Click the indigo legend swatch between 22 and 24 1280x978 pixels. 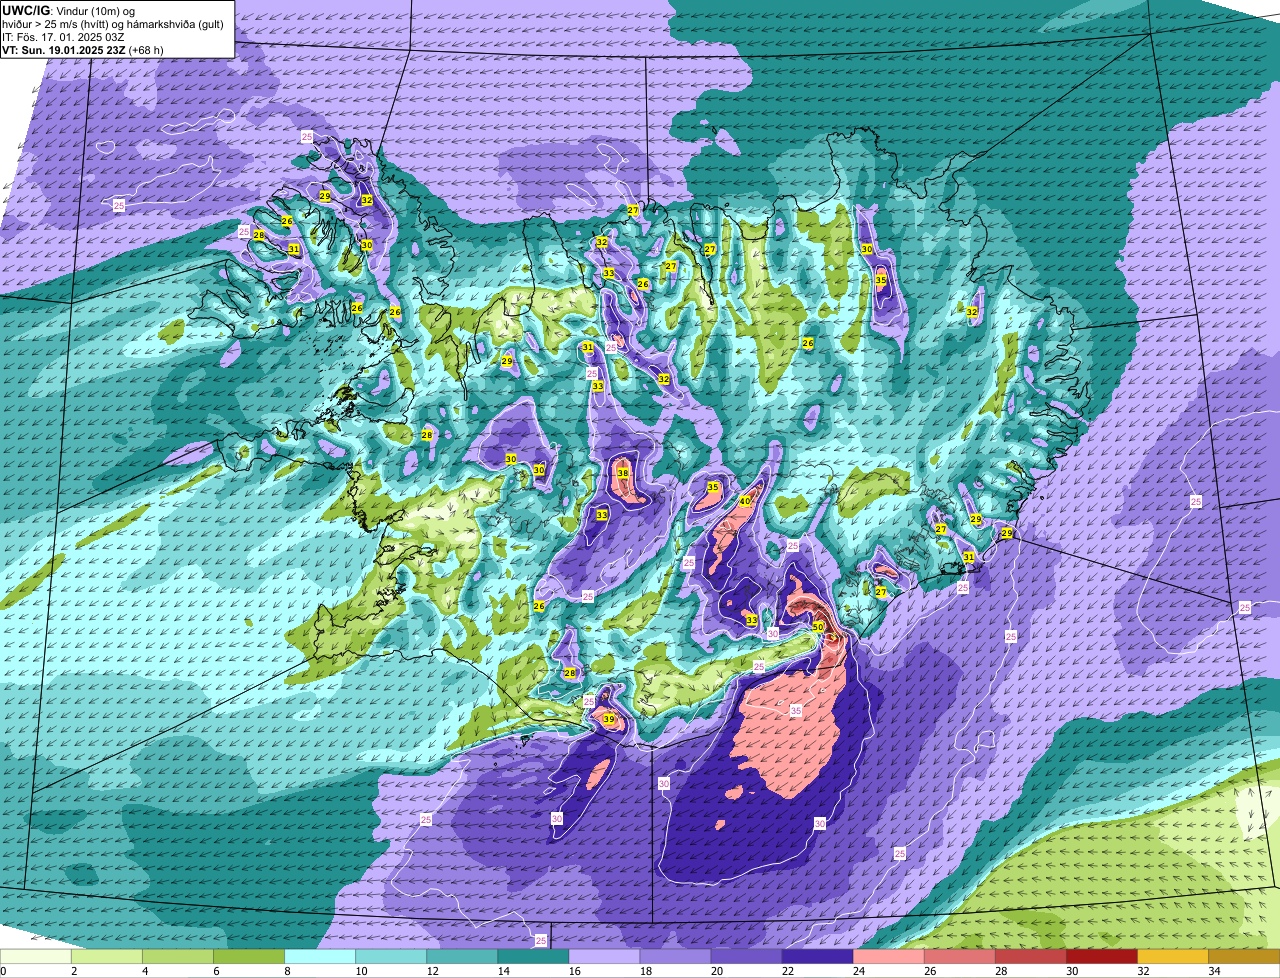coord(817,957)
